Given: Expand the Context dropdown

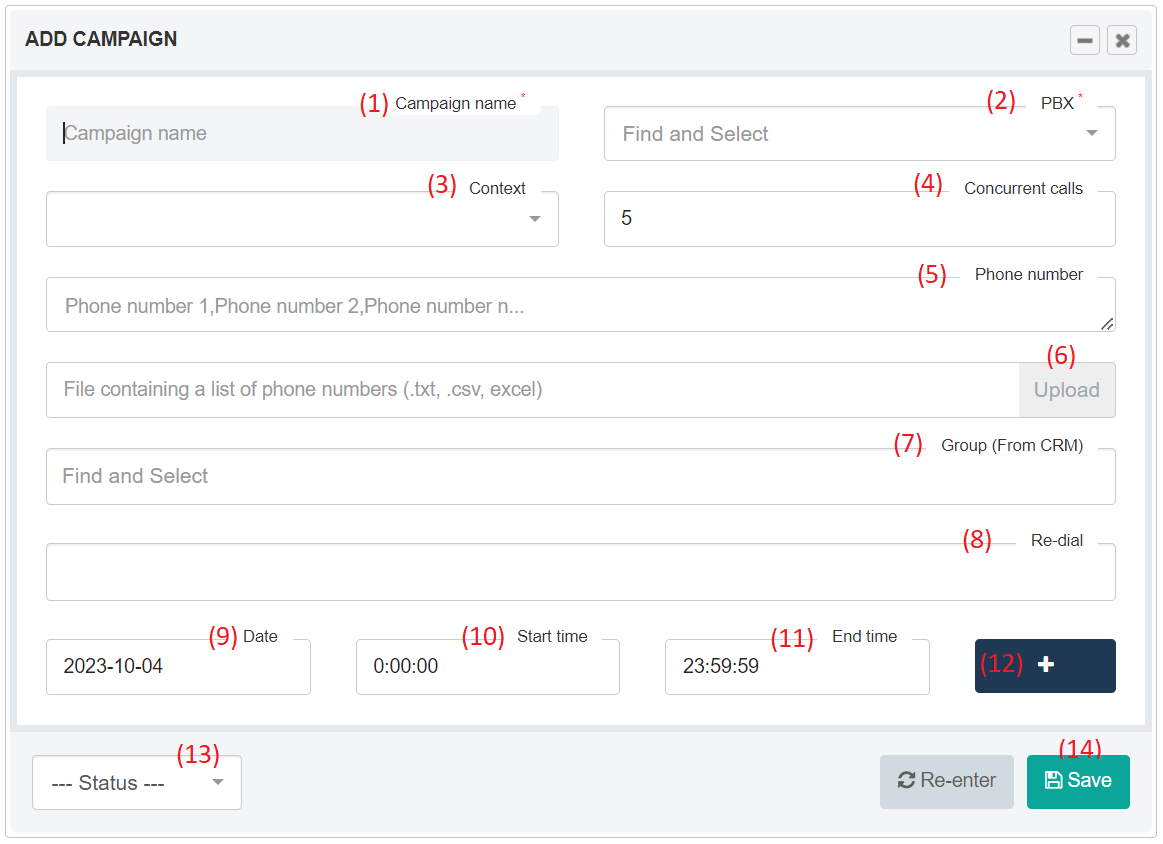Looking at the screenshot, I should [535, 219].
